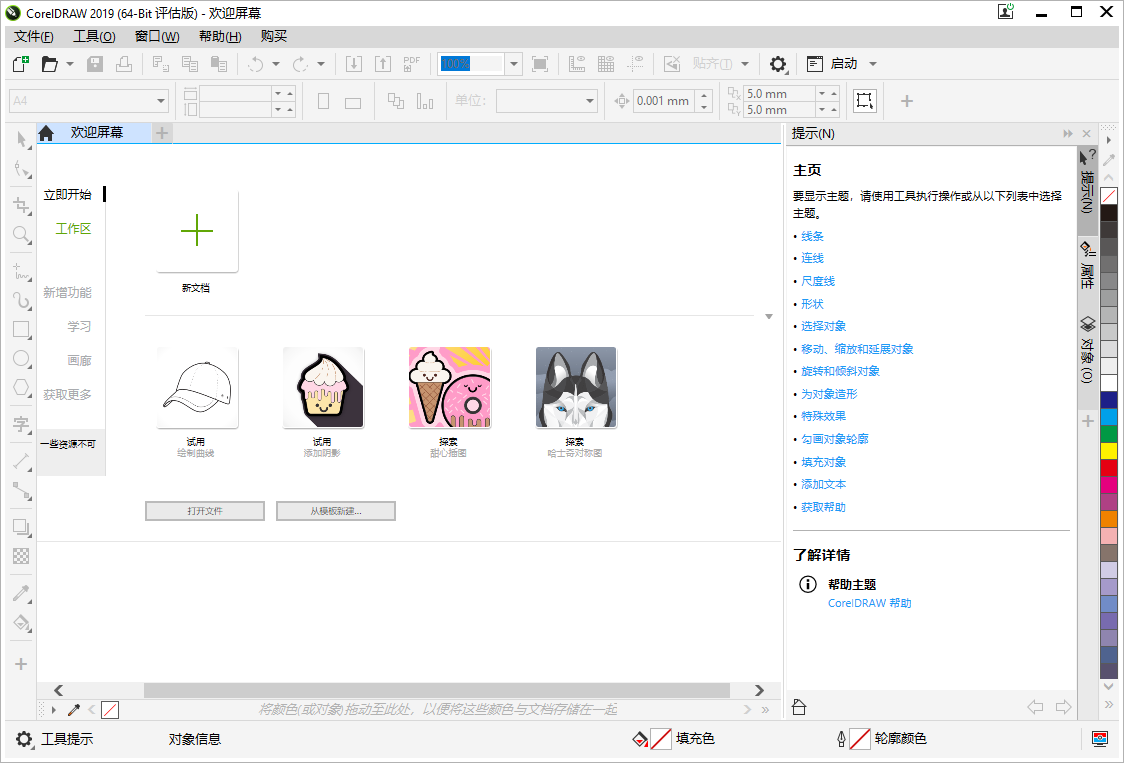
Task: Select the Zoom magnifier tool
Action: pyautogui.click(x=22, y=234)
